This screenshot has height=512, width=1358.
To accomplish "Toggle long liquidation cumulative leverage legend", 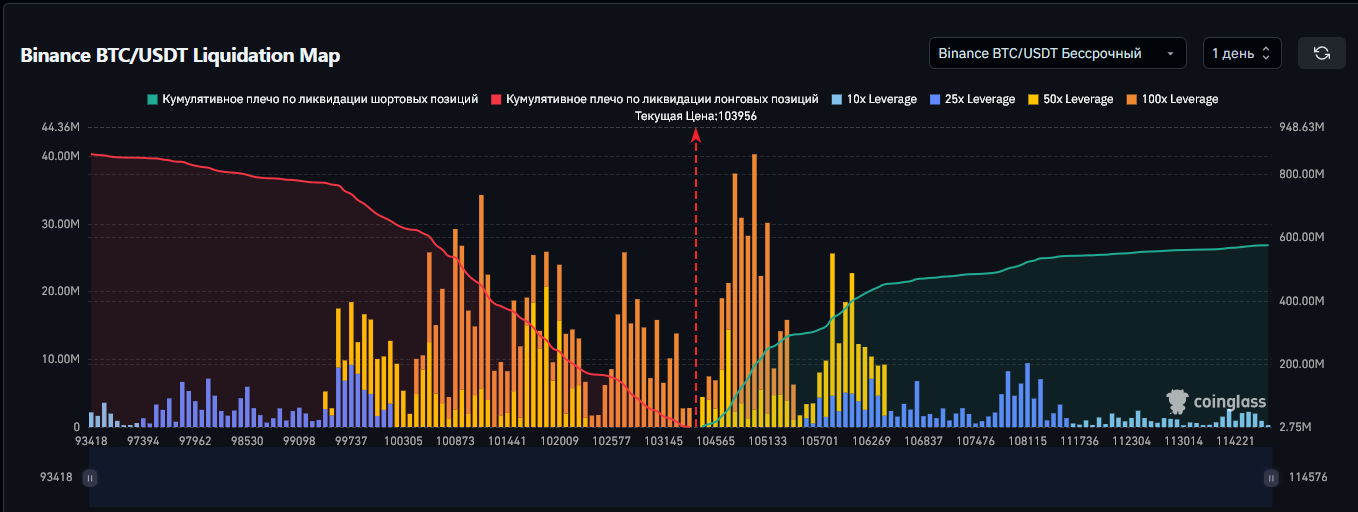I will [655, 99].
